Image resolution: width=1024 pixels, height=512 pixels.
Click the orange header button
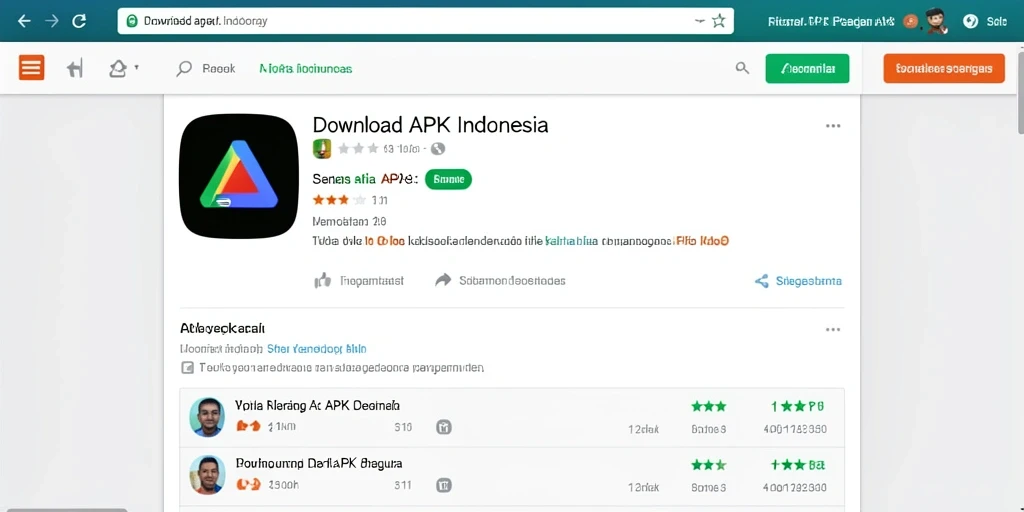pos(944,69)
